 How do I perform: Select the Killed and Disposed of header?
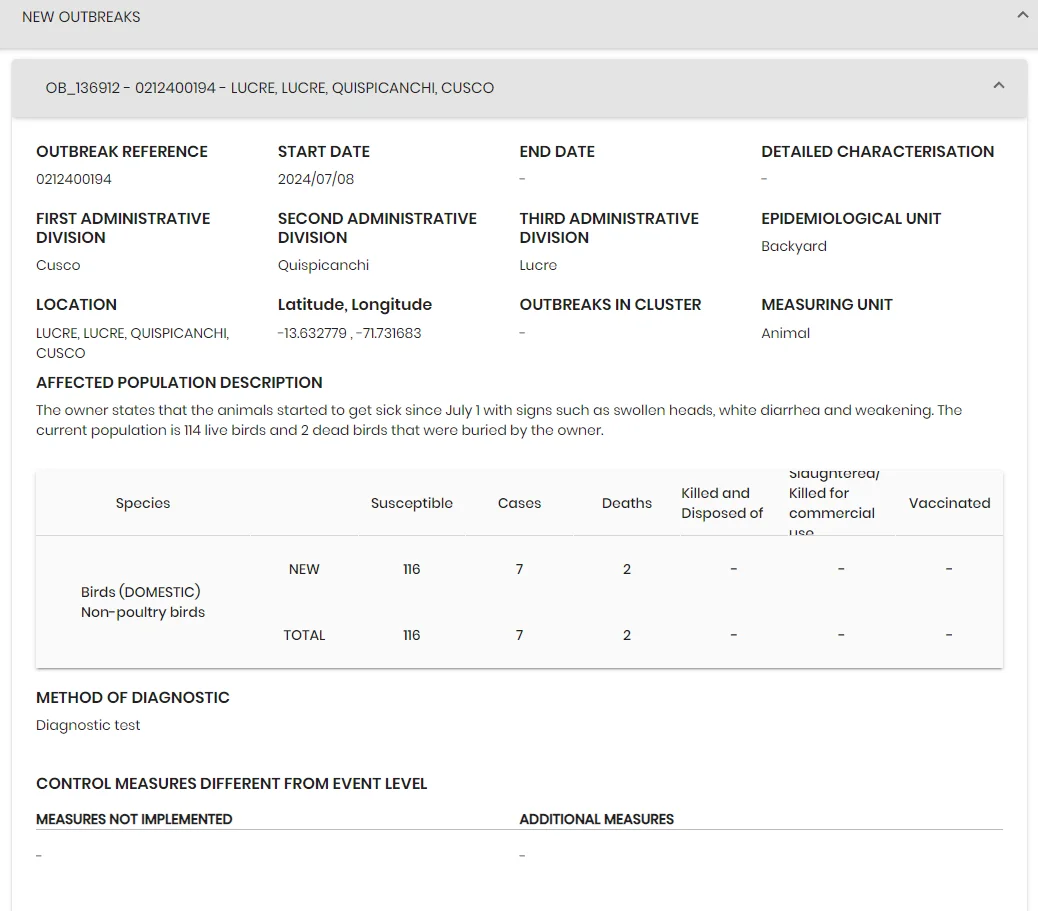tap(722, 503)
